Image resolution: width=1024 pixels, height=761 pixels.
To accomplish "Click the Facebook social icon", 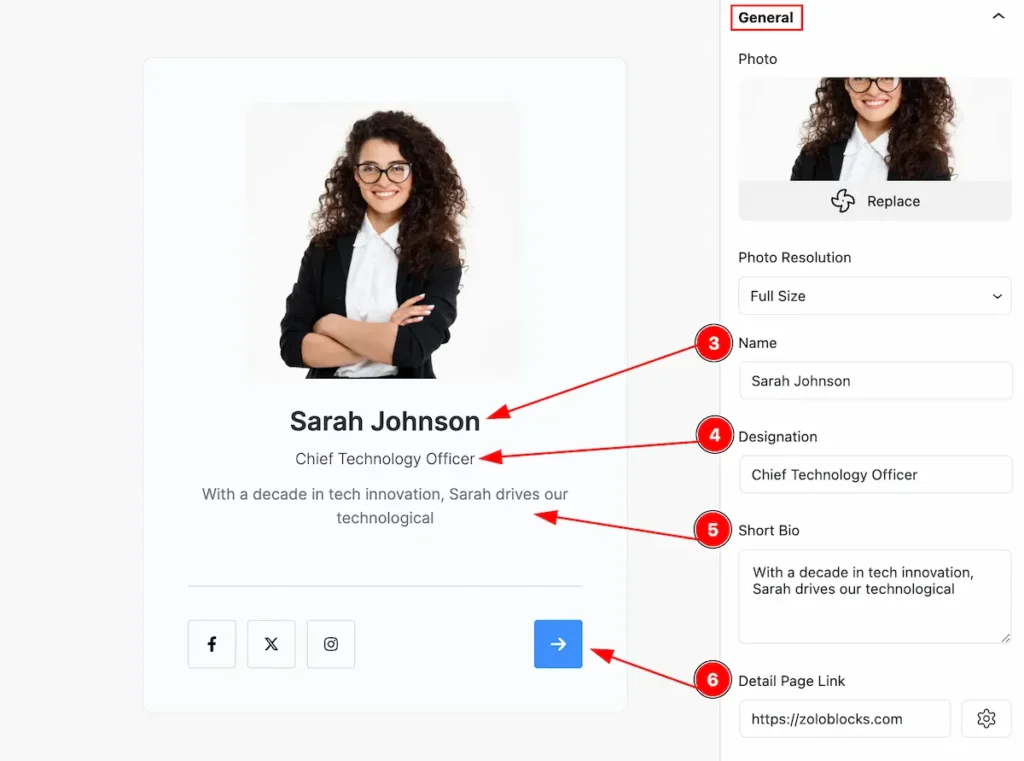I will [x=212, y=644].
